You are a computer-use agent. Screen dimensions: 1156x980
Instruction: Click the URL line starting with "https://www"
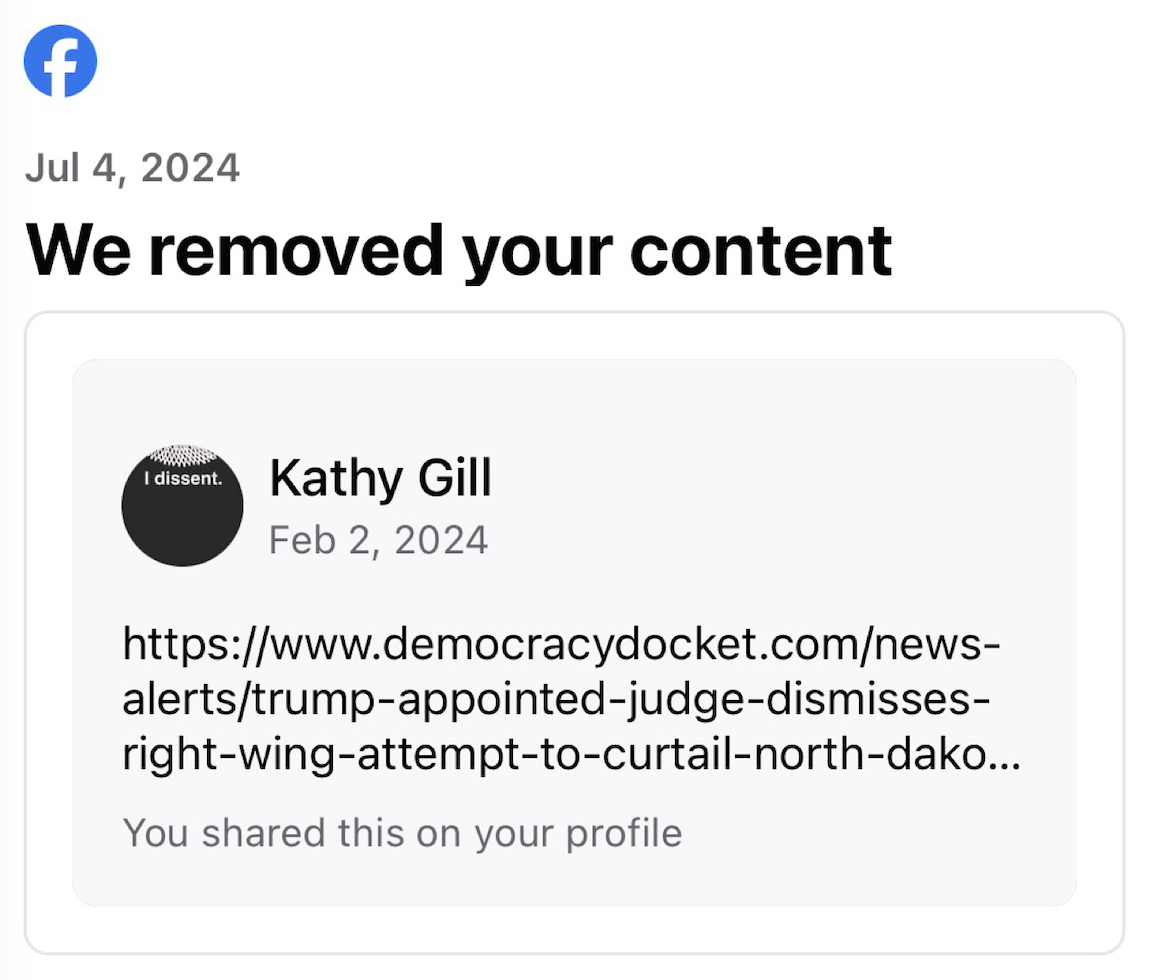point(561,645)
